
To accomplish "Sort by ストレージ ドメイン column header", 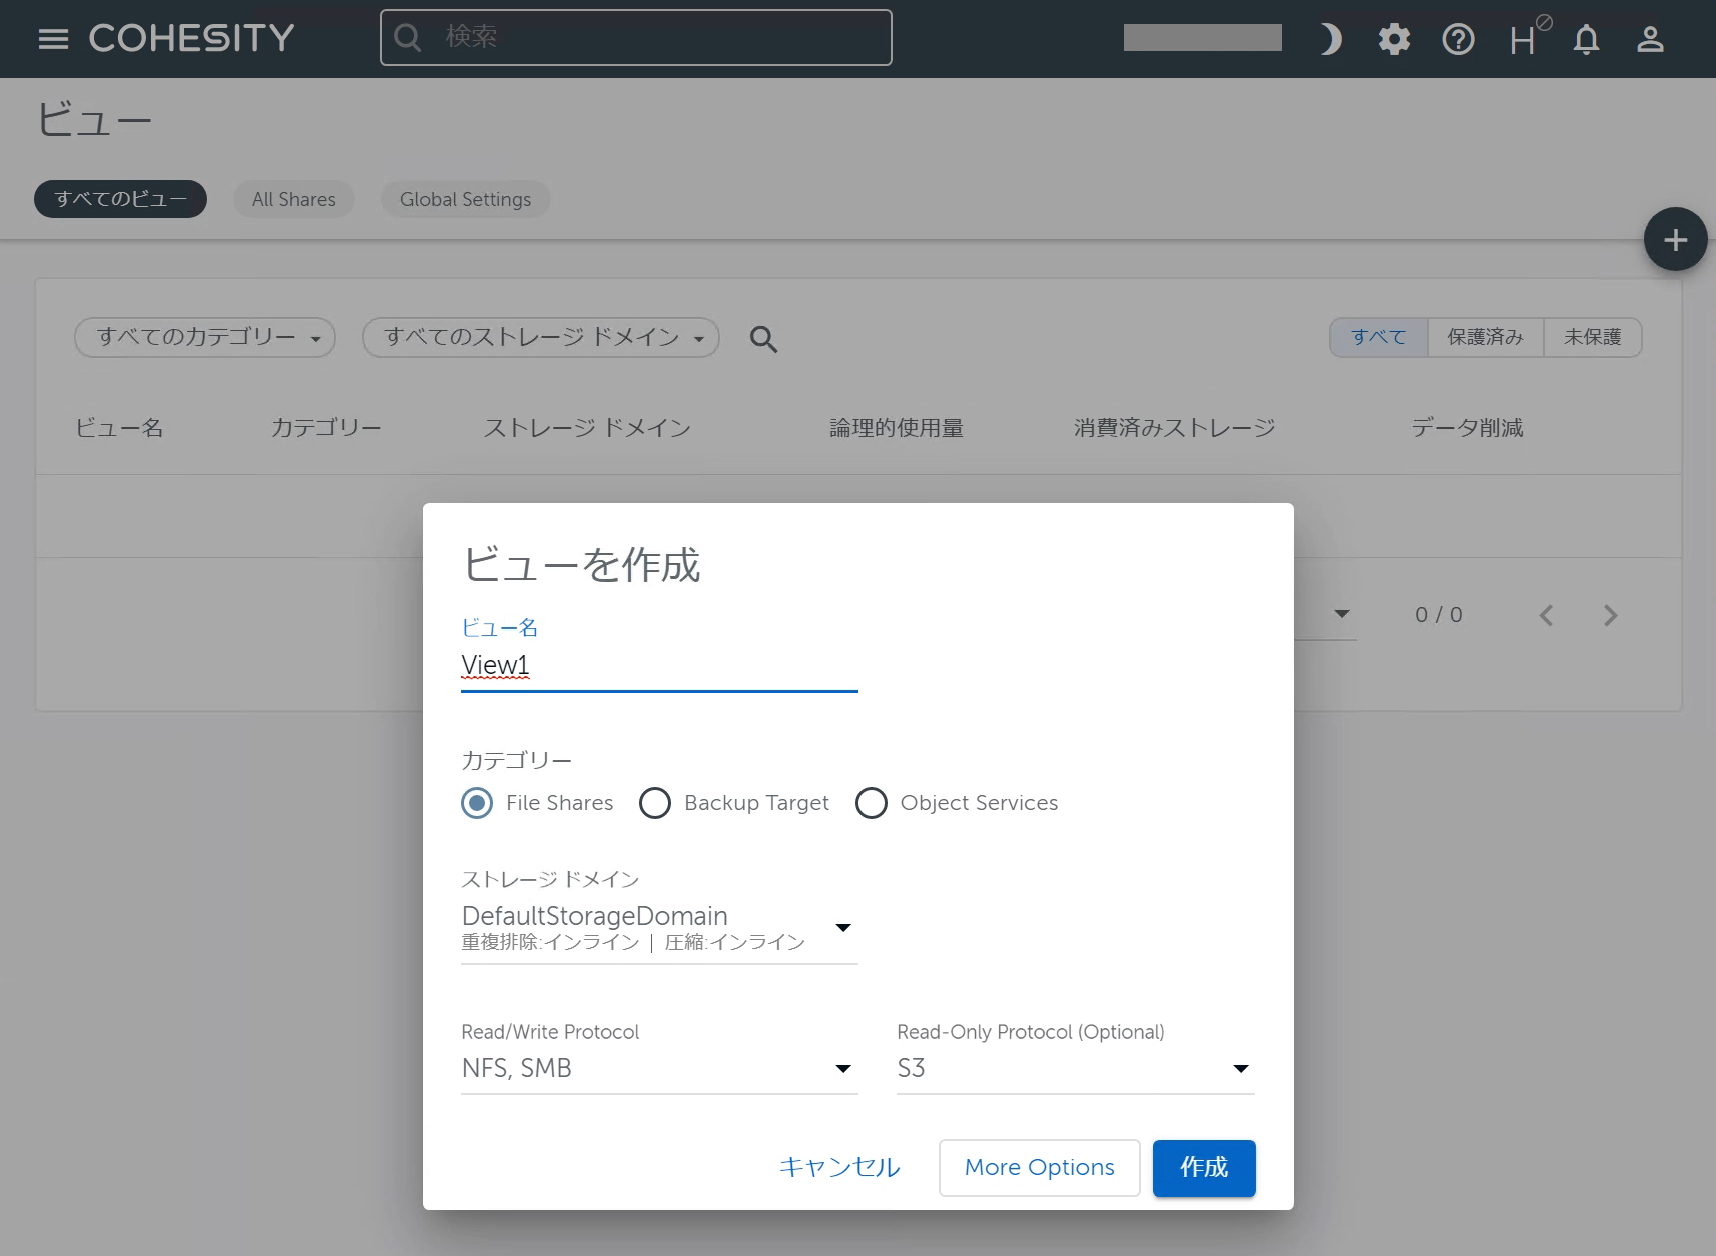I will (x=587, y=428).
